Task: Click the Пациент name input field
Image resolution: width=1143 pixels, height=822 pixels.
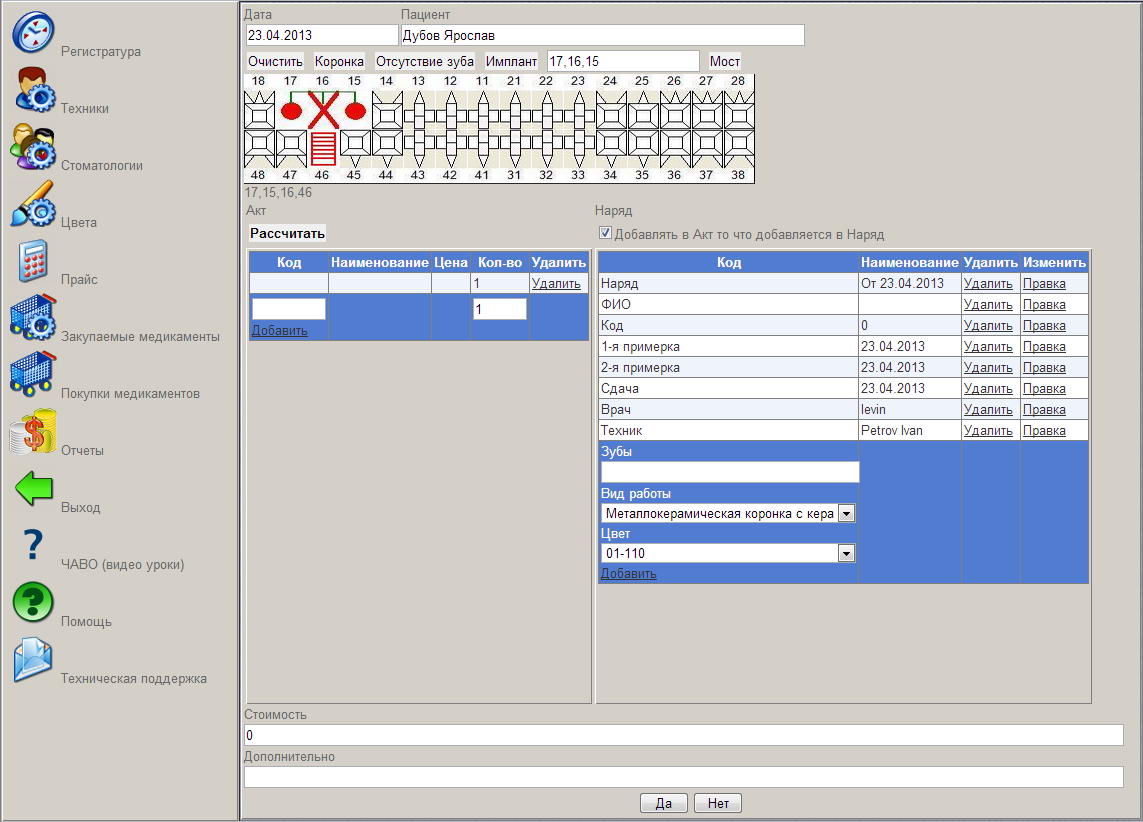Action: click(602, 36)
